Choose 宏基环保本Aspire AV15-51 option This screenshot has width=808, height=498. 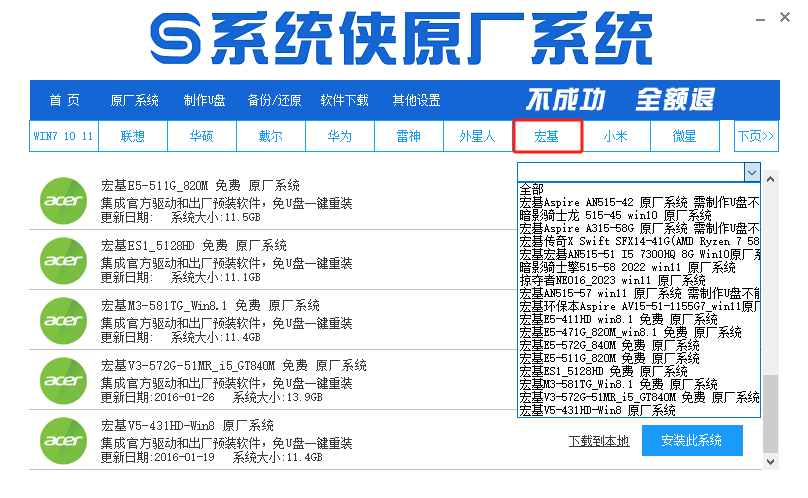click(639, 306)
